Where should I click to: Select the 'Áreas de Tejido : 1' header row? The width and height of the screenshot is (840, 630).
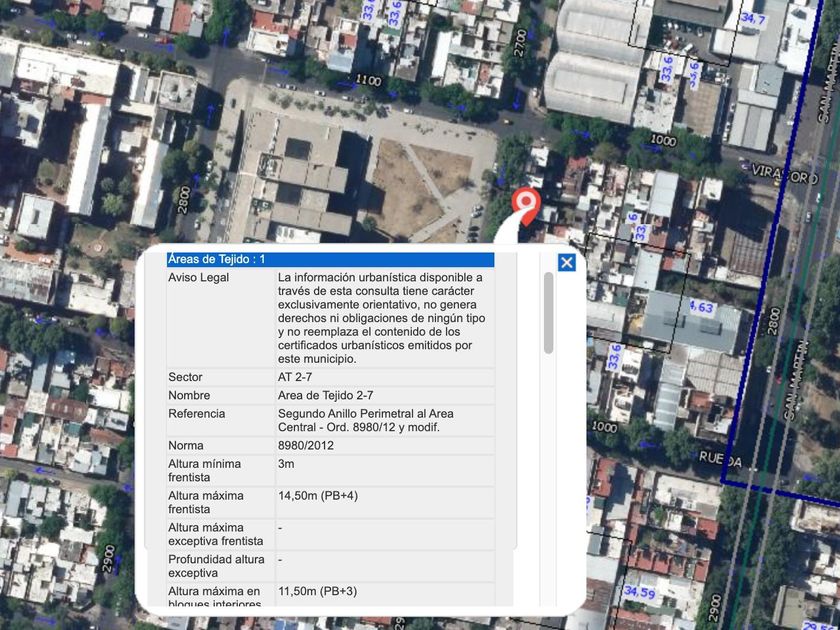330,260
